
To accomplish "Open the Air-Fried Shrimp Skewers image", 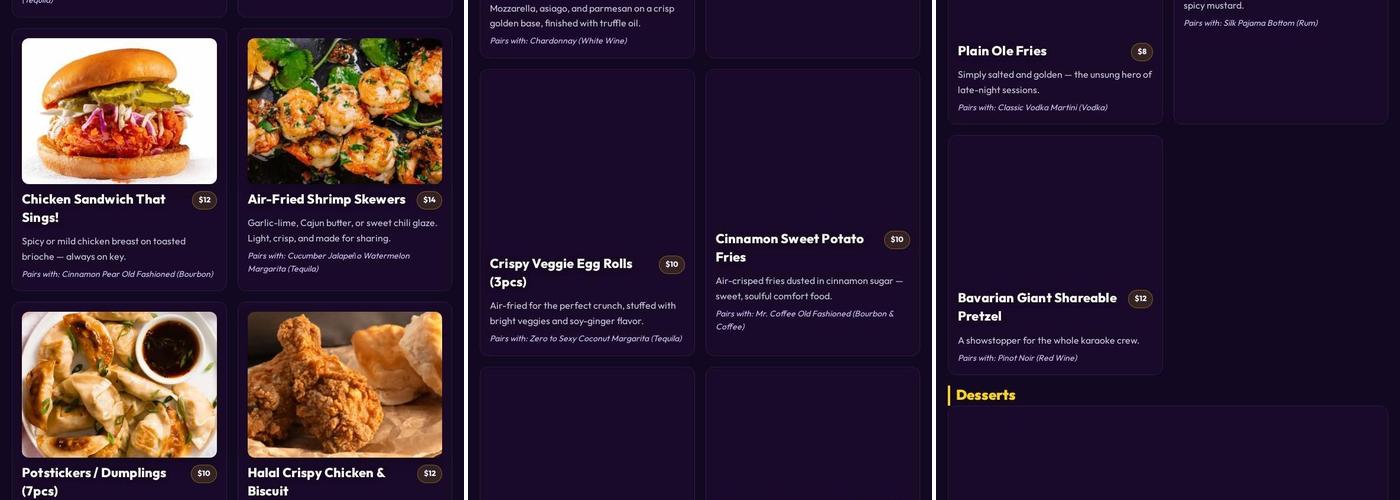I will tap(345, 111).
